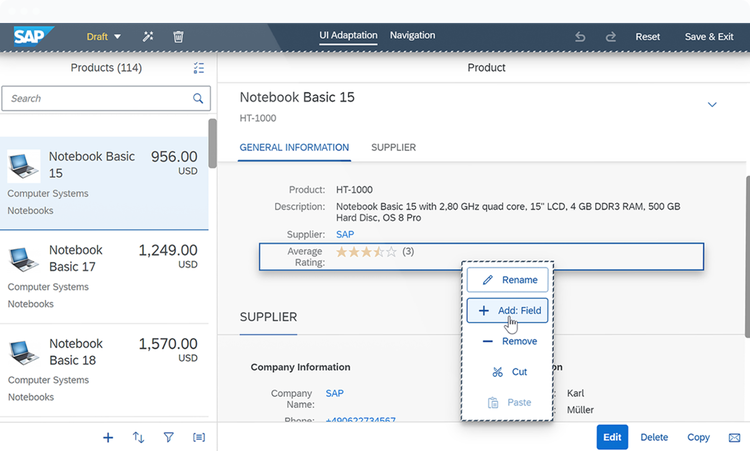The image size is (750, 451).
Task: Undo the last change
Action: [x=580, y=37]
